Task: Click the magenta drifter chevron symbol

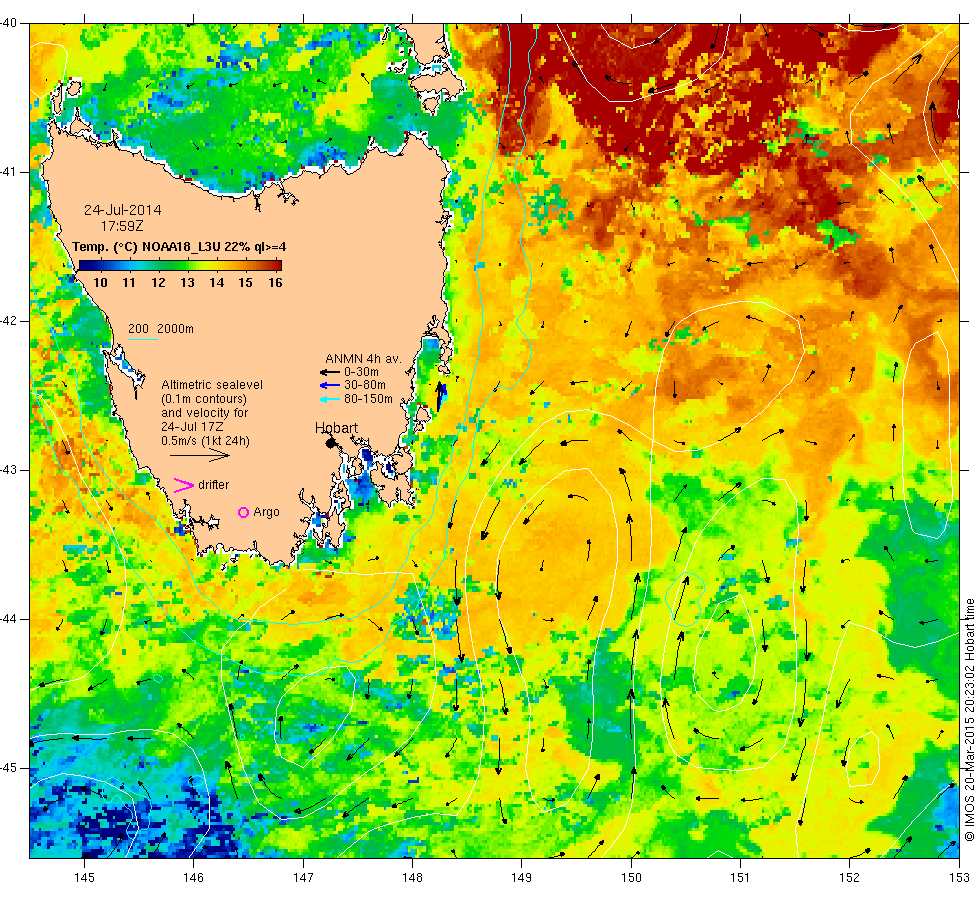Action: tap(183, 486)
